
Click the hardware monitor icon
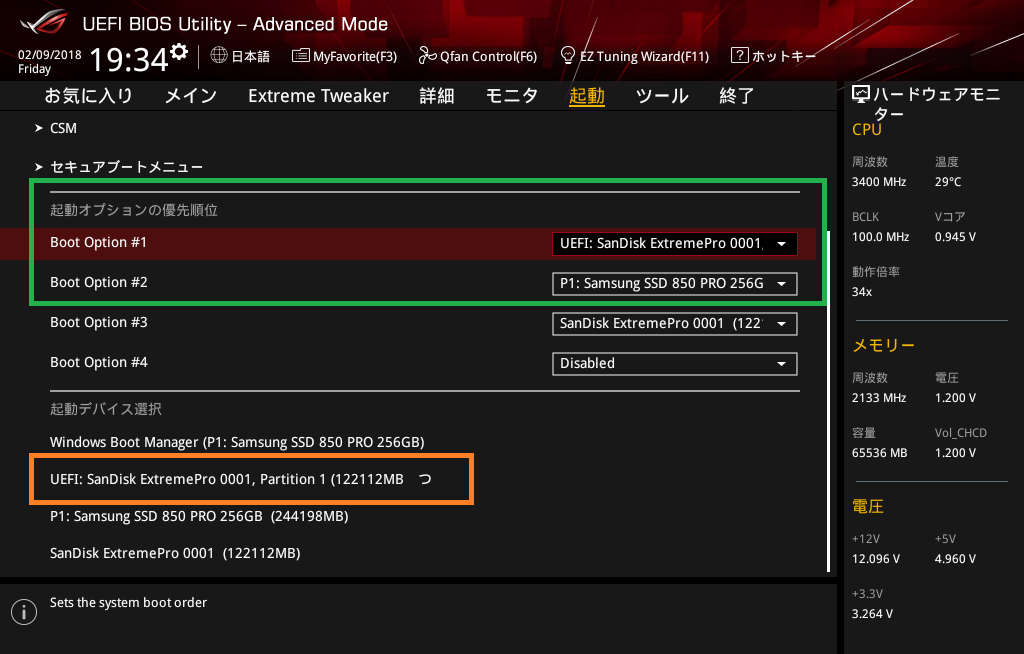tap(861, 95)
